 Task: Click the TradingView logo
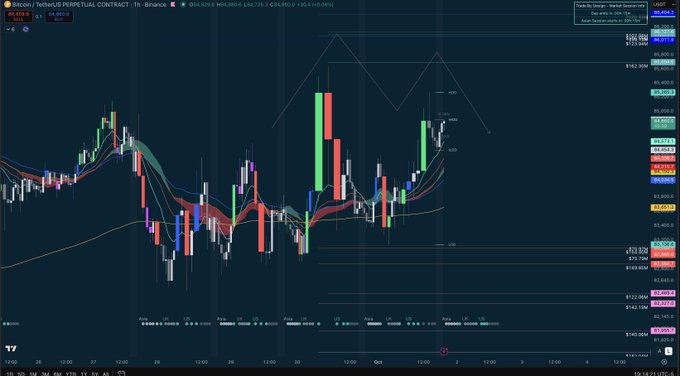11,348
